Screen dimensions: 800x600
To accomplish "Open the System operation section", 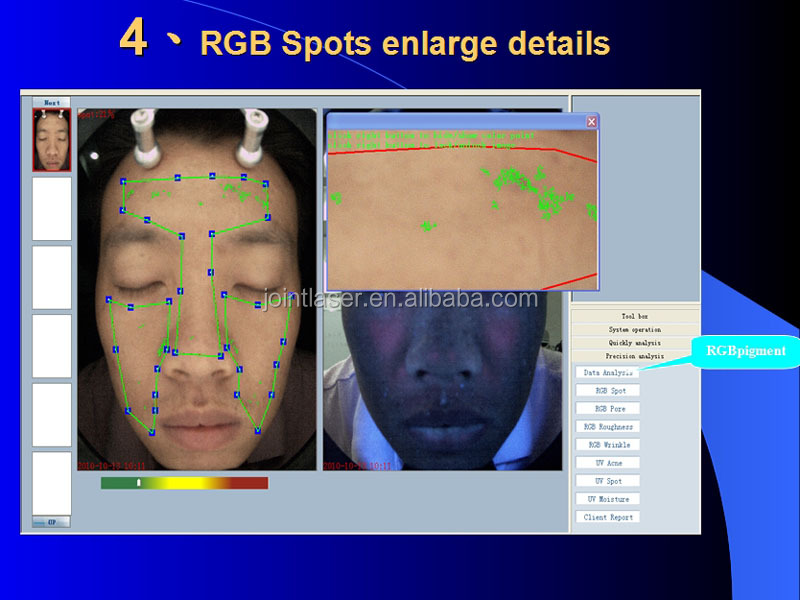I will [x=635, y=330].
